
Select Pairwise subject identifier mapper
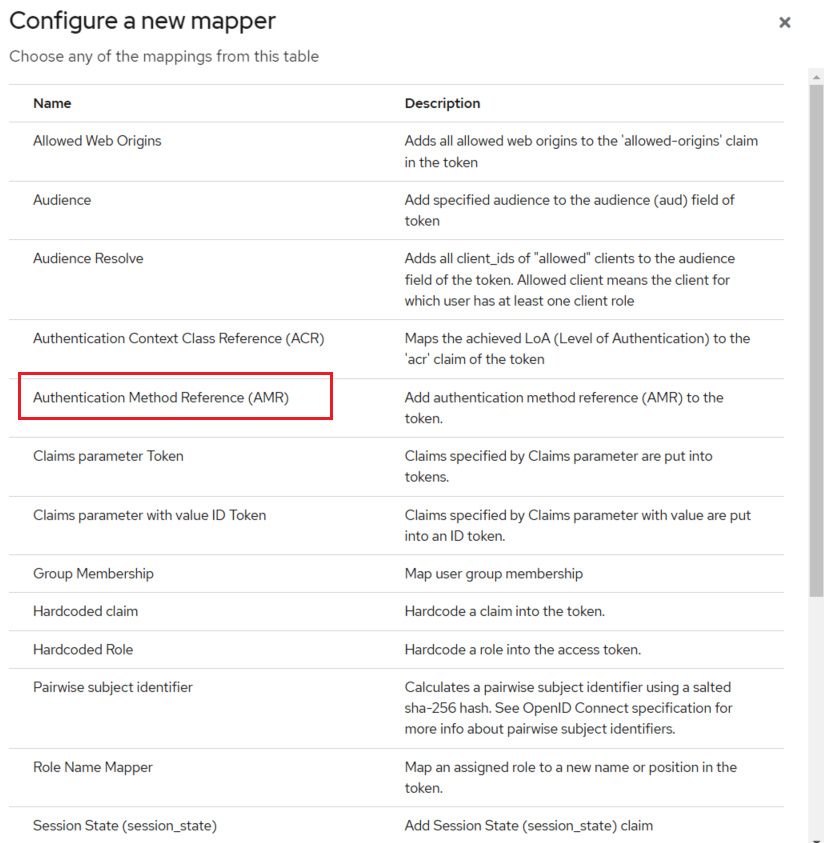(113, 688)
